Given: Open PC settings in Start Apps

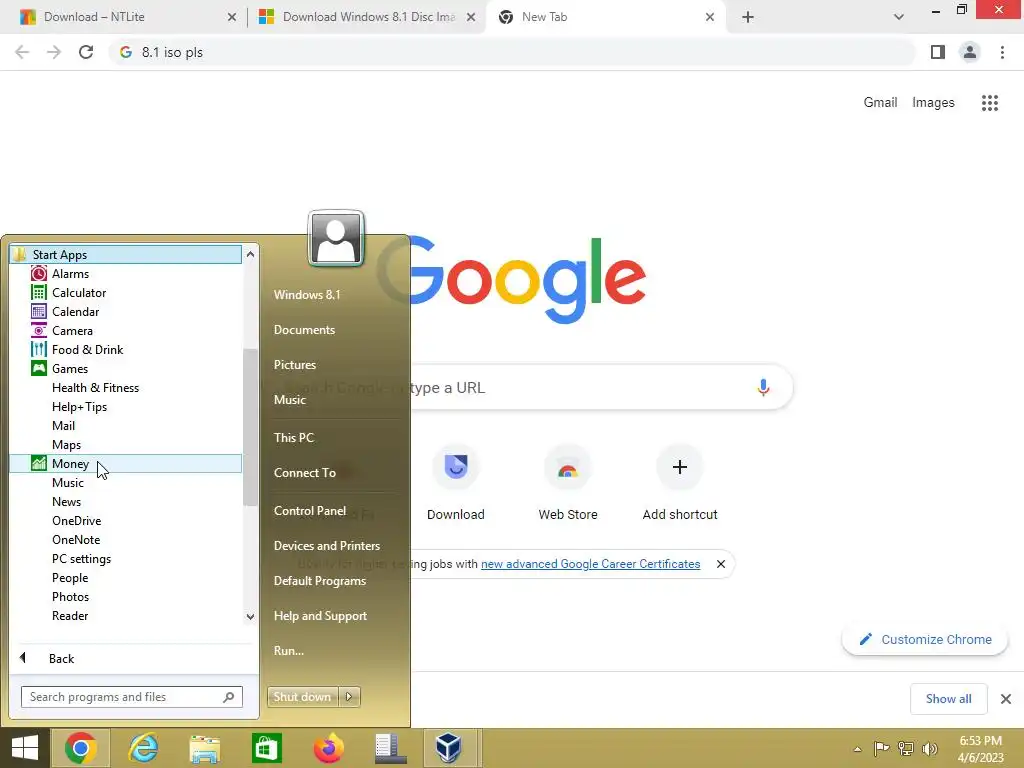Looking at the screenshot, I should [81, 558].
